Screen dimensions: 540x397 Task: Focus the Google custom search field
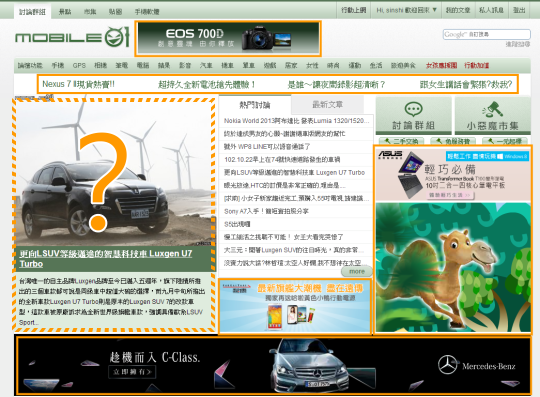pos(486,34)
